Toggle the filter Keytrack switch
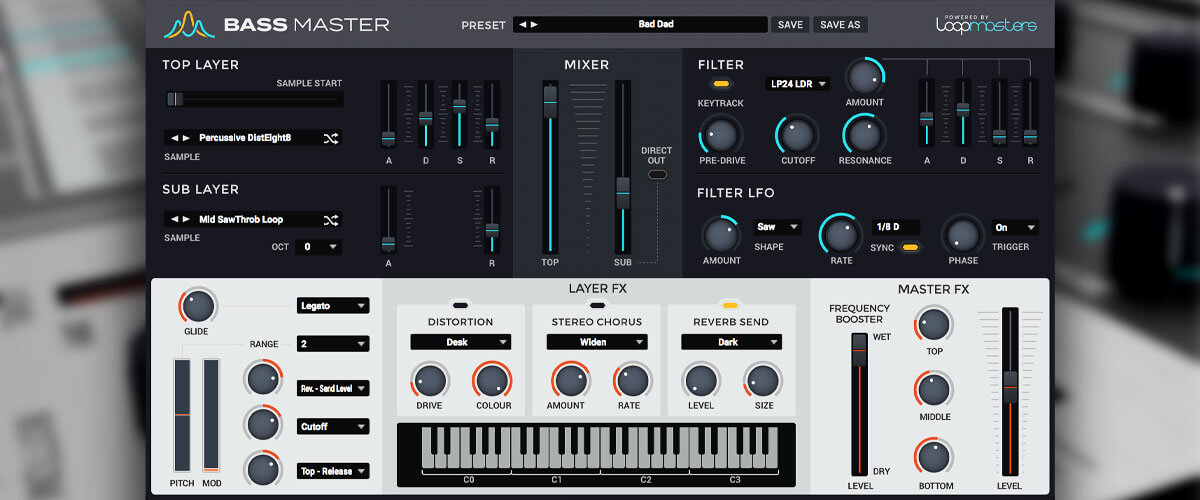Image resolution: width=1200 pixels, height=500 pixels. [720, 84]
